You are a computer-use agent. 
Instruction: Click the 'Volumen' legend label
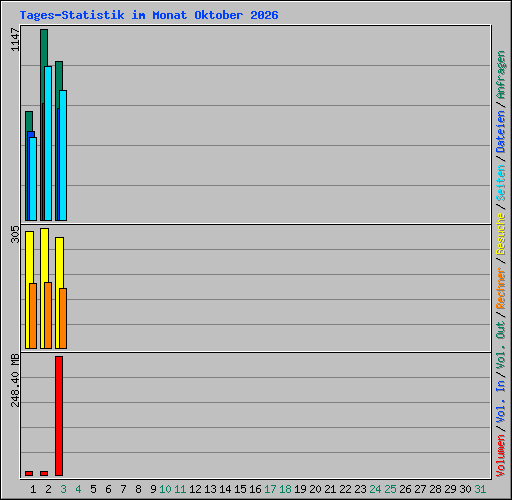coord(500,456)
